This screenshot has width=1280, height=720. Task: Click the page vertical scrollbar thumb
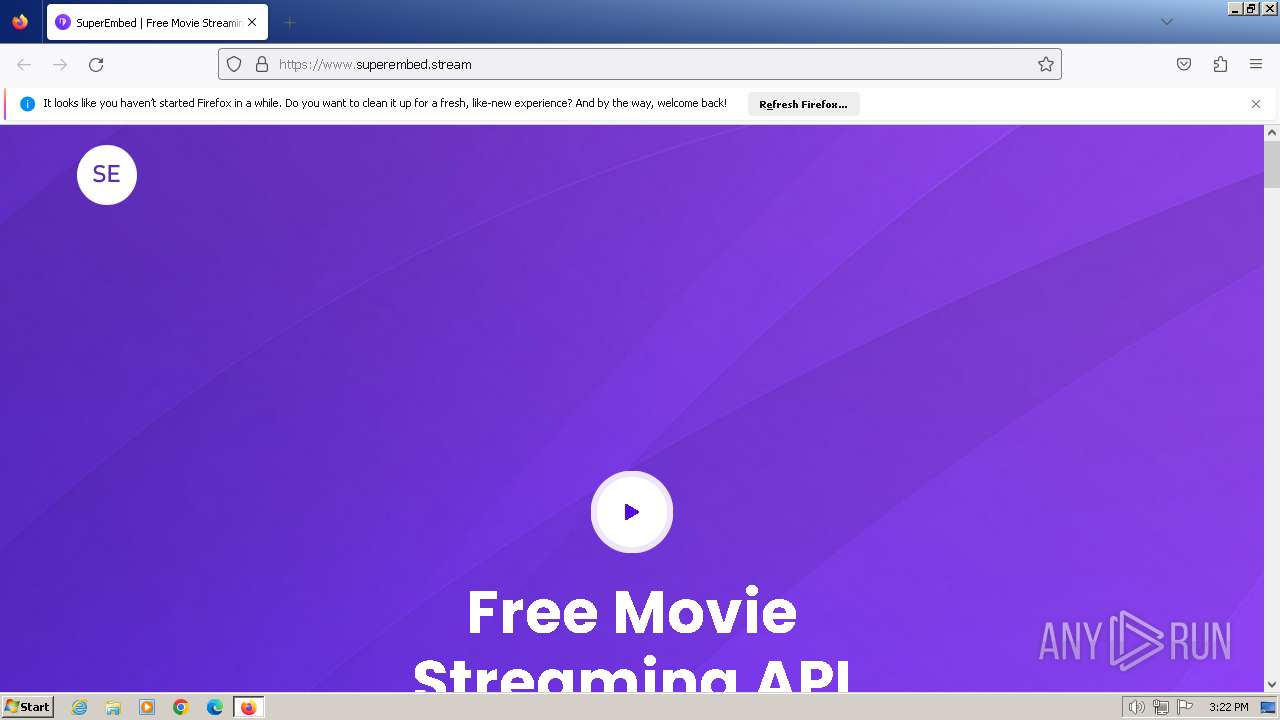click(1272, 165)
